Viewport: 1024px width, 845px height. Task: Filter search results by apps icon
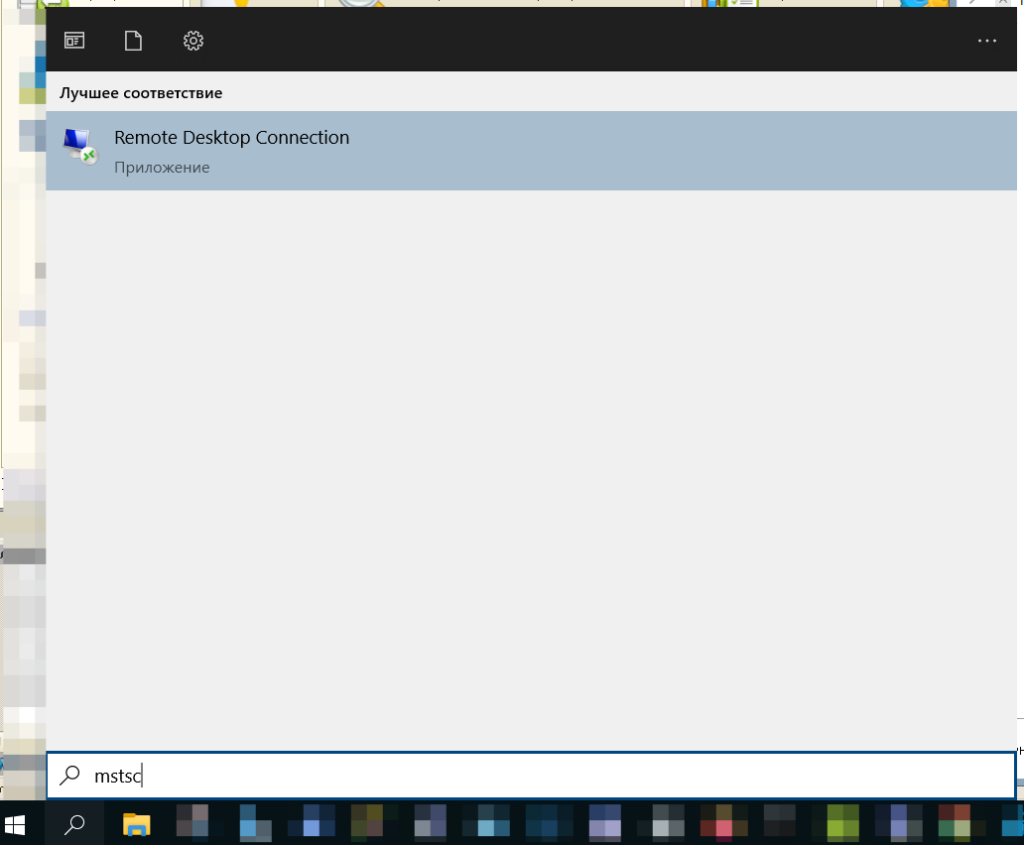[x=74, y=41]
